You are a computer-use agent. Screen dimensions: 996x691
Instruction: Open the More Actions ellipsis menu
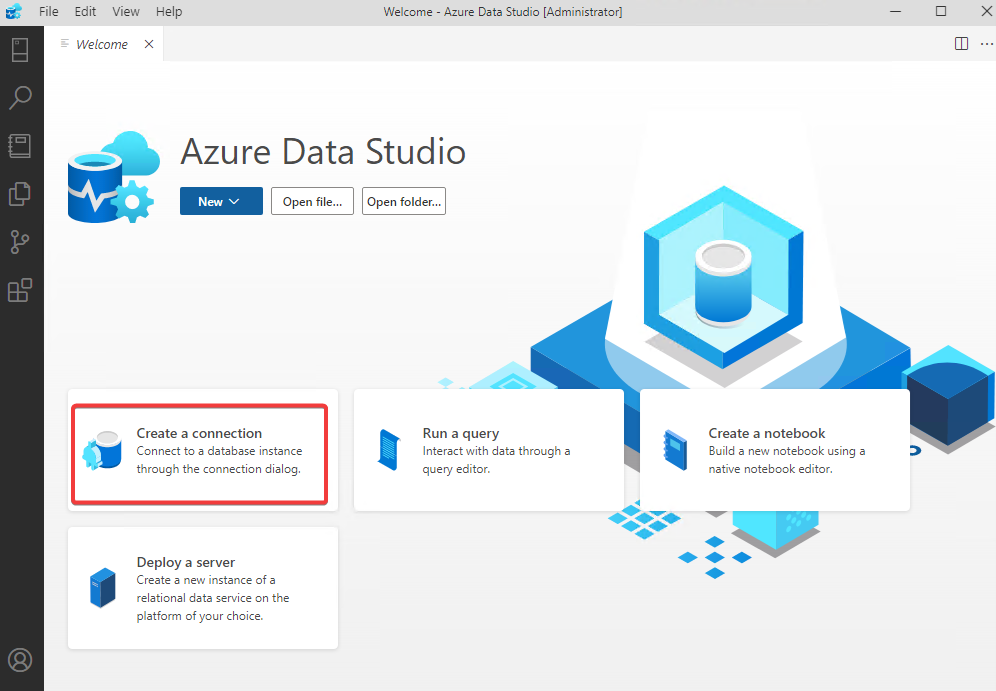coord(986,43)
